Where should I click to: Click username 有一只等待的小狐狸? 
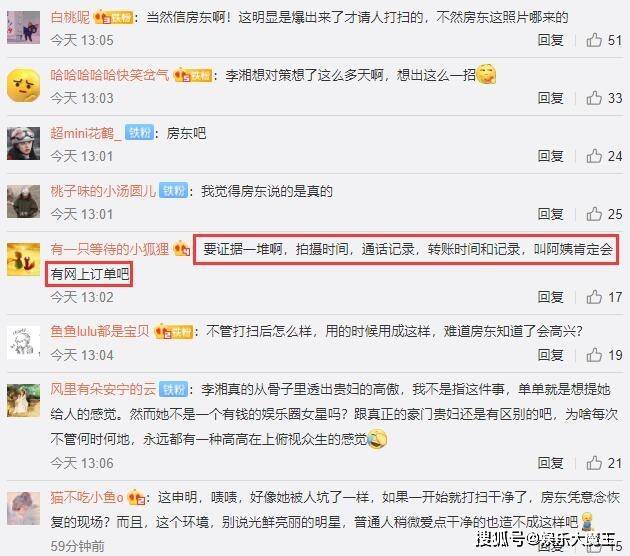[x=110, y=249]
